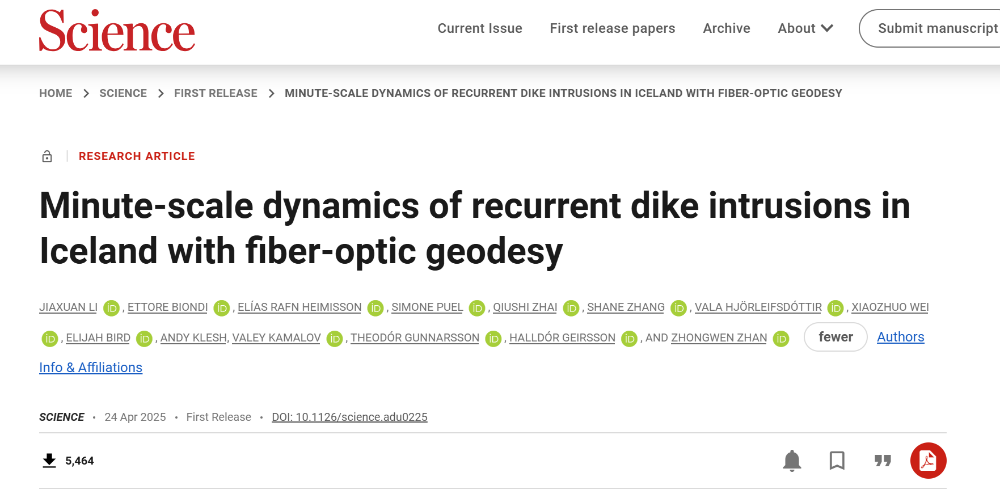This screenshot has height=490, width=1000.
Task: Navigate to Home breadcrumb
Action: click(x=56, y=93)
